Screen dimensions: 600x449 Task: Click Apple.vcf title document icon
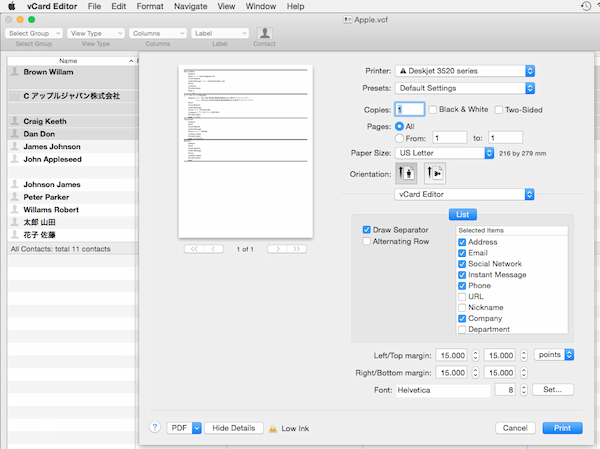coord(347,20)
